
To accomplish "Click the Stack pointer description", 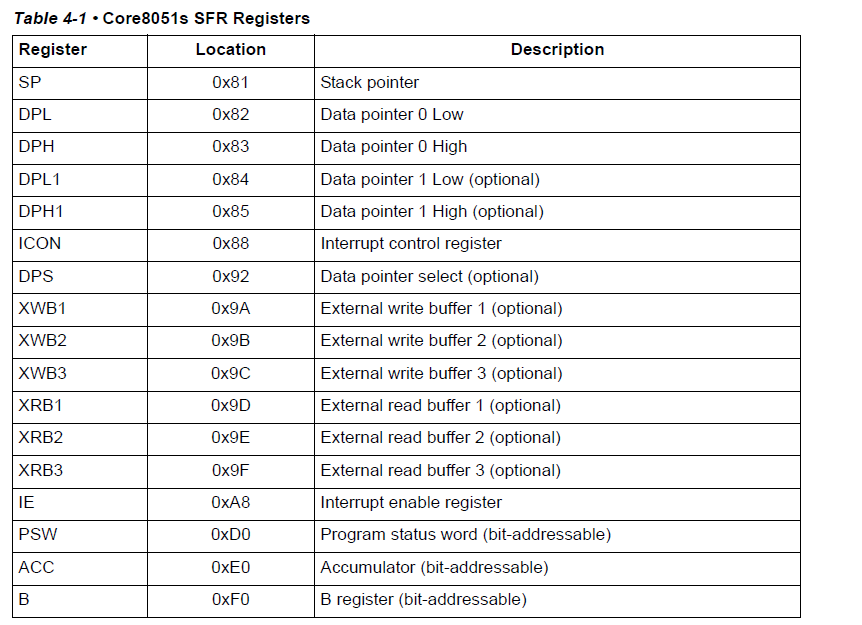I will (x=370, y=82).
